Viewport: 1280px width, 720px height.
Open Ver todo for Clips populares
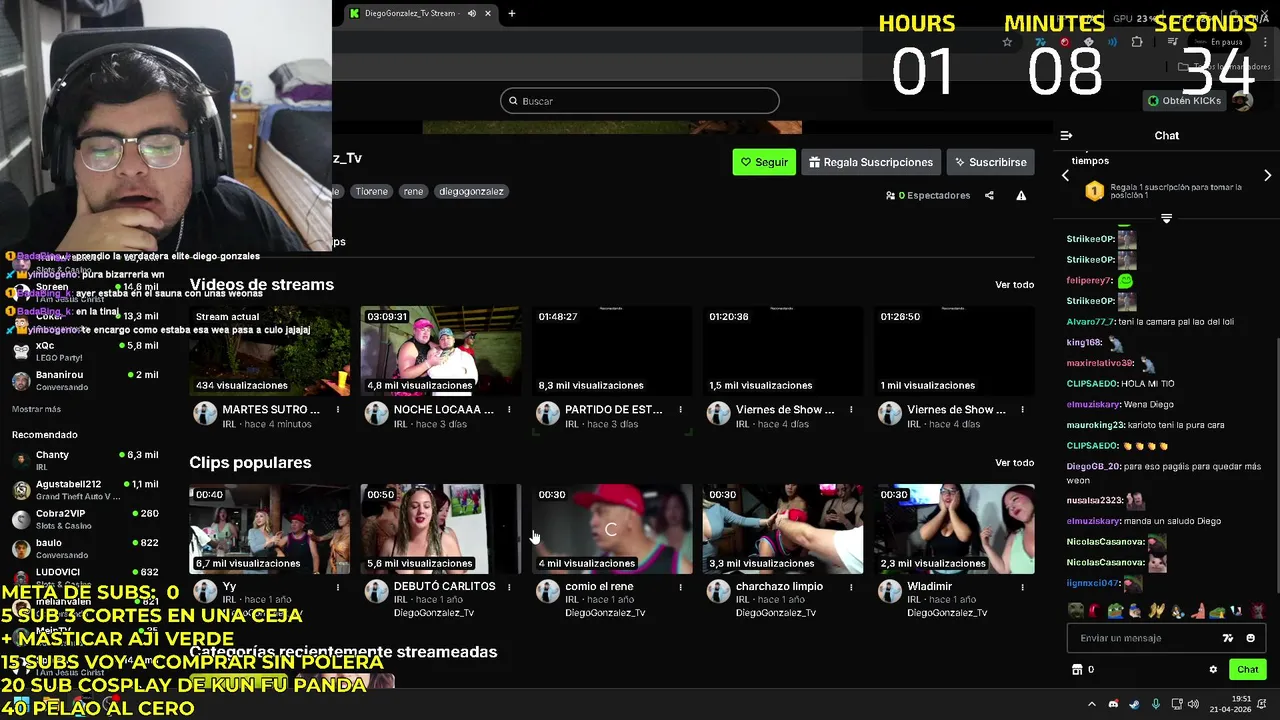[1014, 463]
